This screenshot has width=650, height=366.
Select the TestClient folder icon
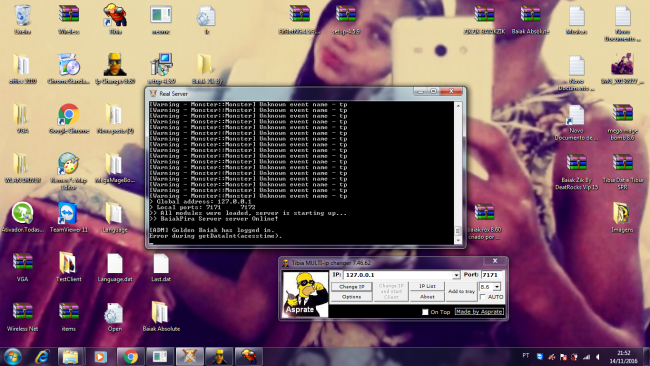(69, 267)
